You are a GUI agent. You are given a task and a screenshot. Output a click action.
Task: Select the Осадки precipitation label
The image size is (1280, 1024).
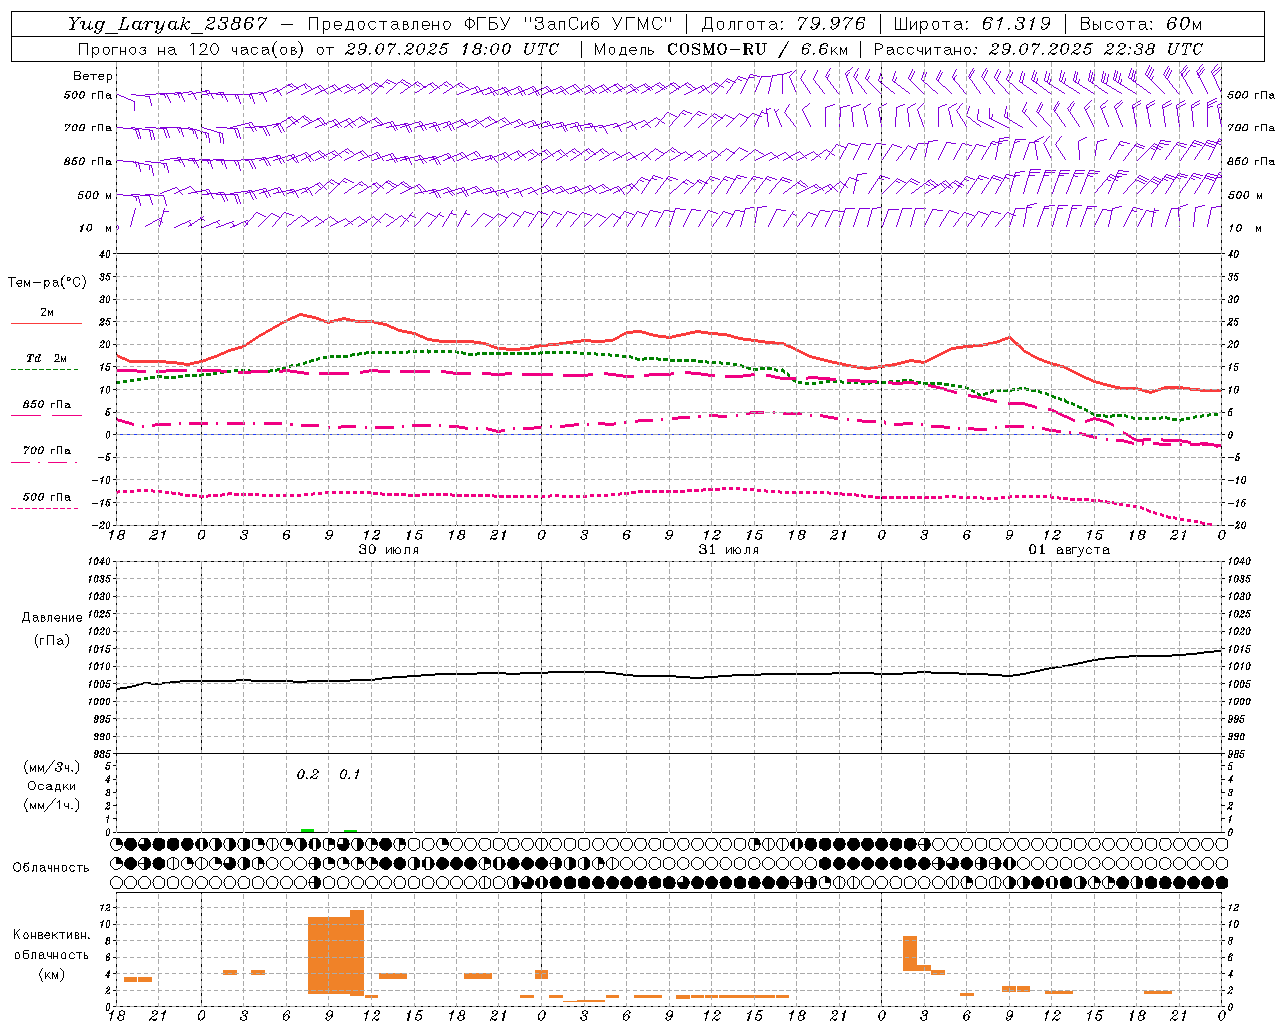click(x=51, y=786)
